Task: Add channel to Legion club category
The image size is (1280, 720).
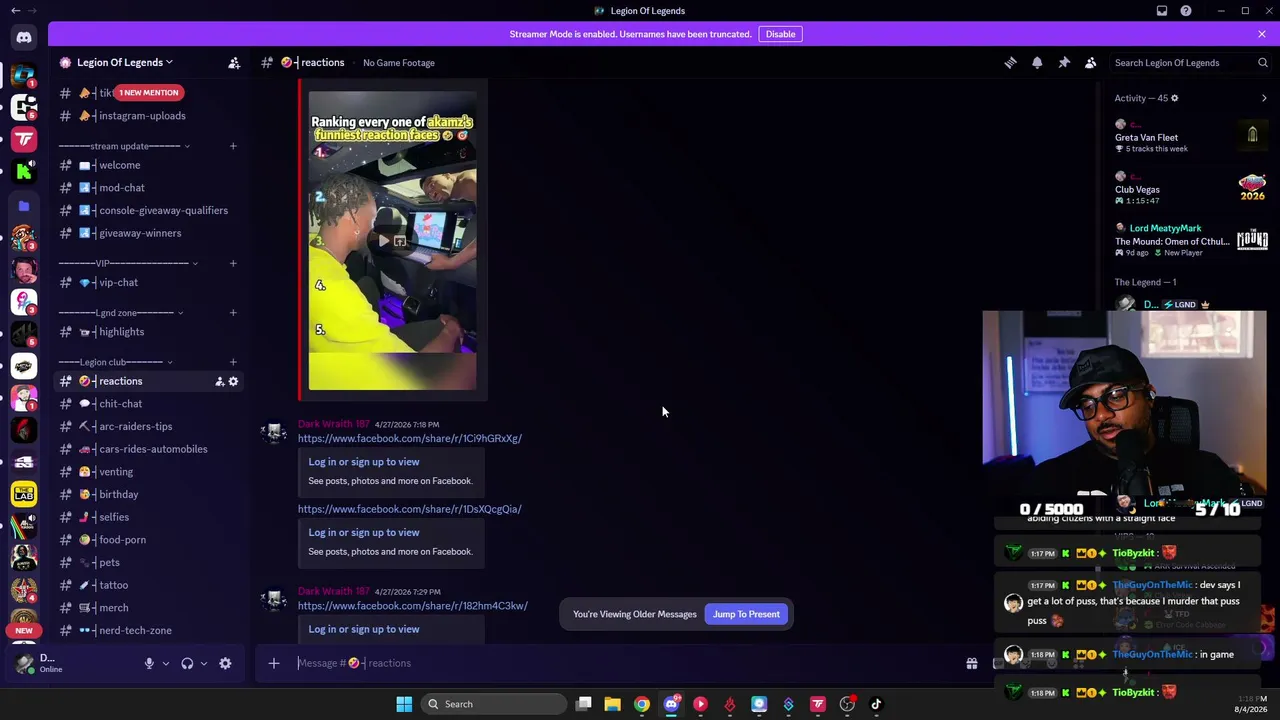Action: [x=233, y=362]
